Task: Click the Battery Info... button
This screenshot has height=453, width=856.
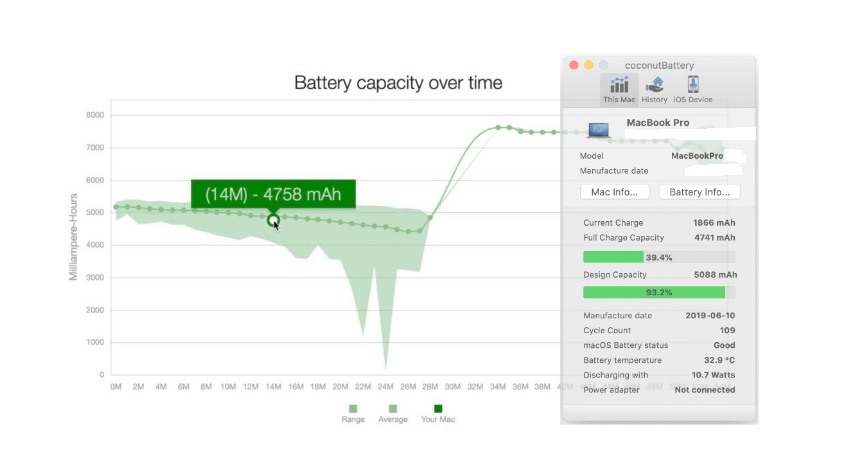Action: pyautogui.click(x=699, y=192)
